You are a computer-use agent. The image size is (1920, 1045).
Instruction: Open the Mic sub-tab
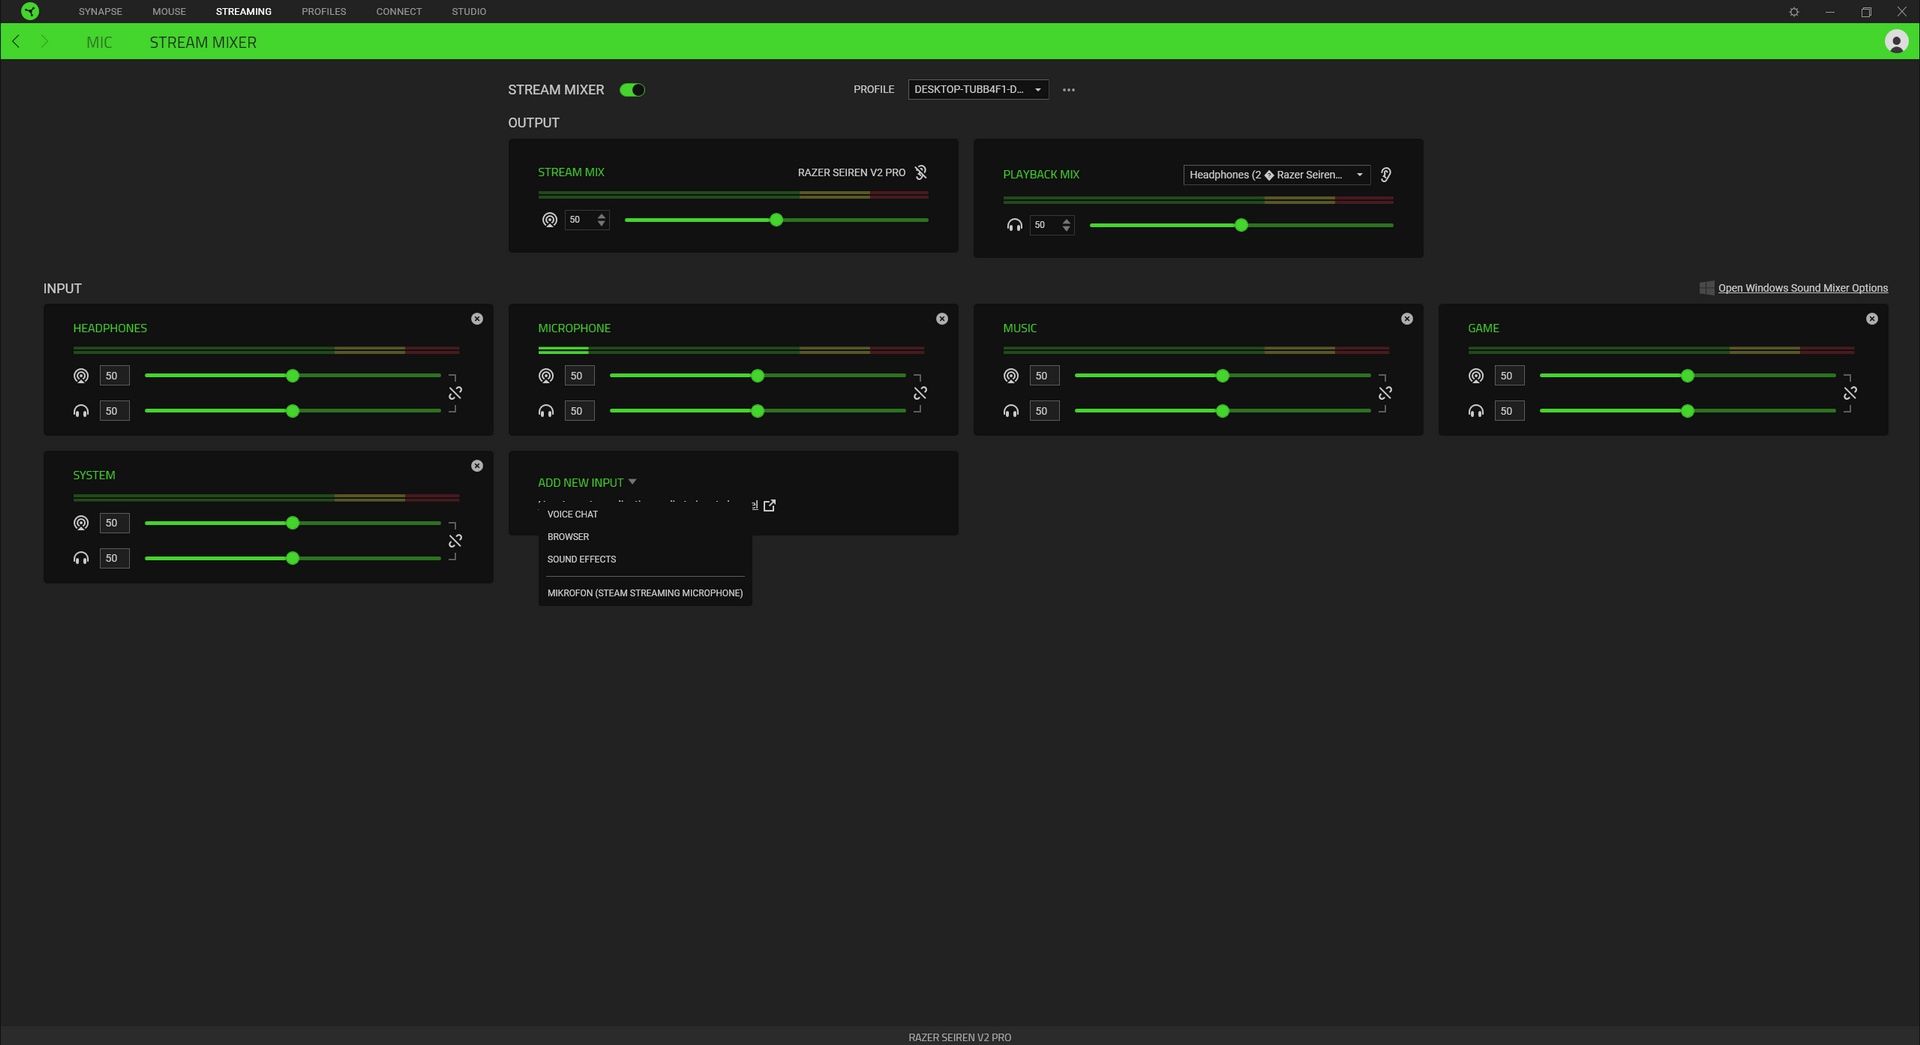pyautogui.click(x=99, y=42)
